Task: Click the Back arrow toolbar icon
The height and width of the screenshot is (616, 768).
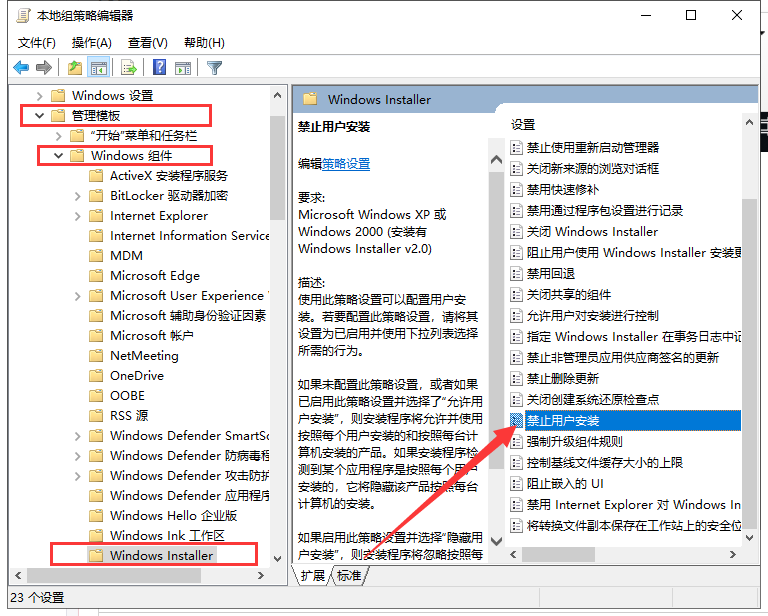Action: click(21, 68)
